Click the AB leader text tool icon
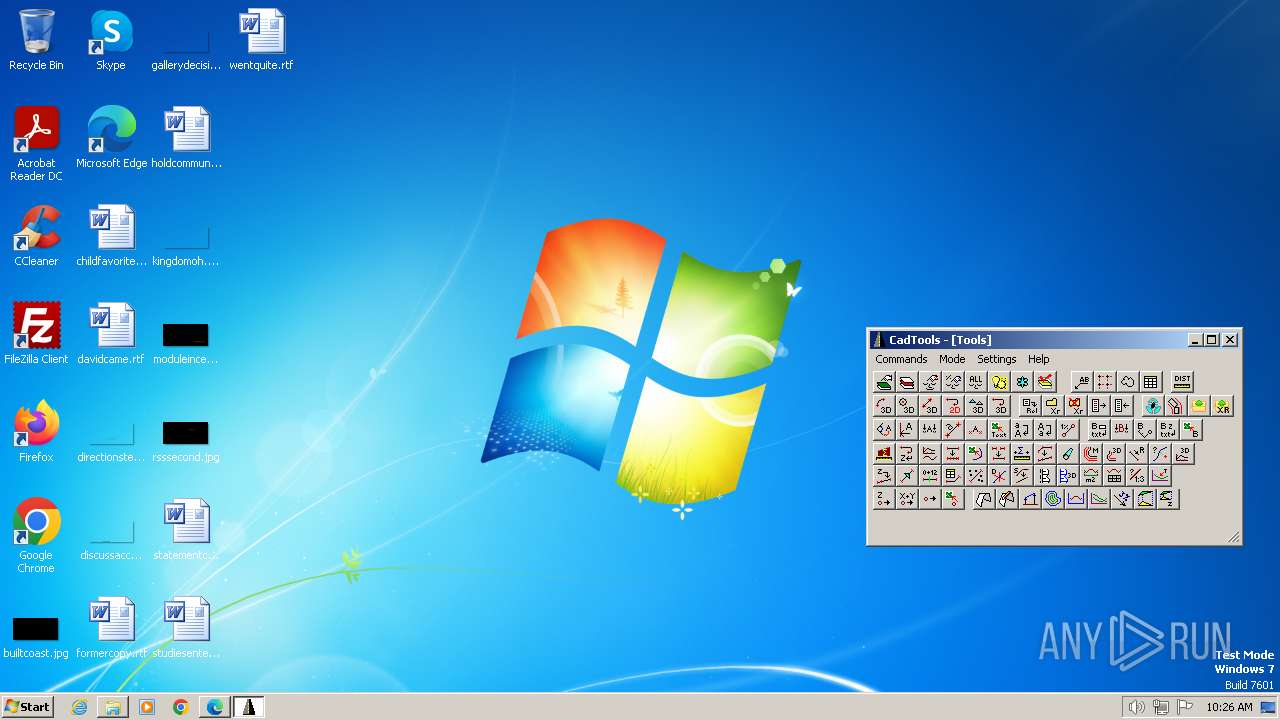Image resolution: width=1280 pixels, height=720 pixels. tap(1082, 381)
